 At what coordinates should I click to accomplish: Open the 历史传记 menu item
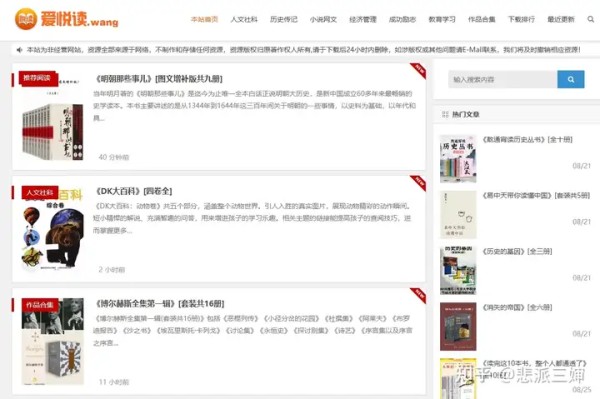(x=284, y=19)
